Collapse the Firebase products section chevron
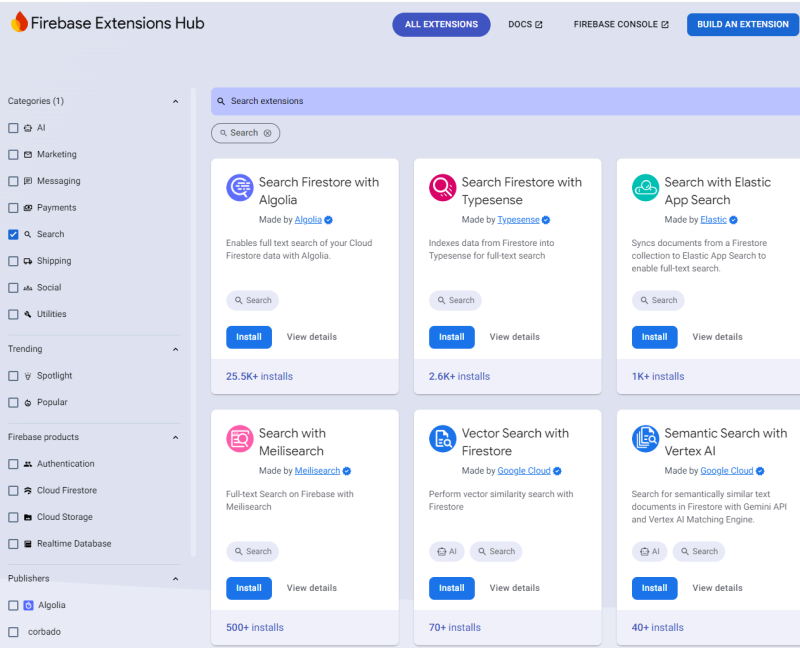 [176, 437]
